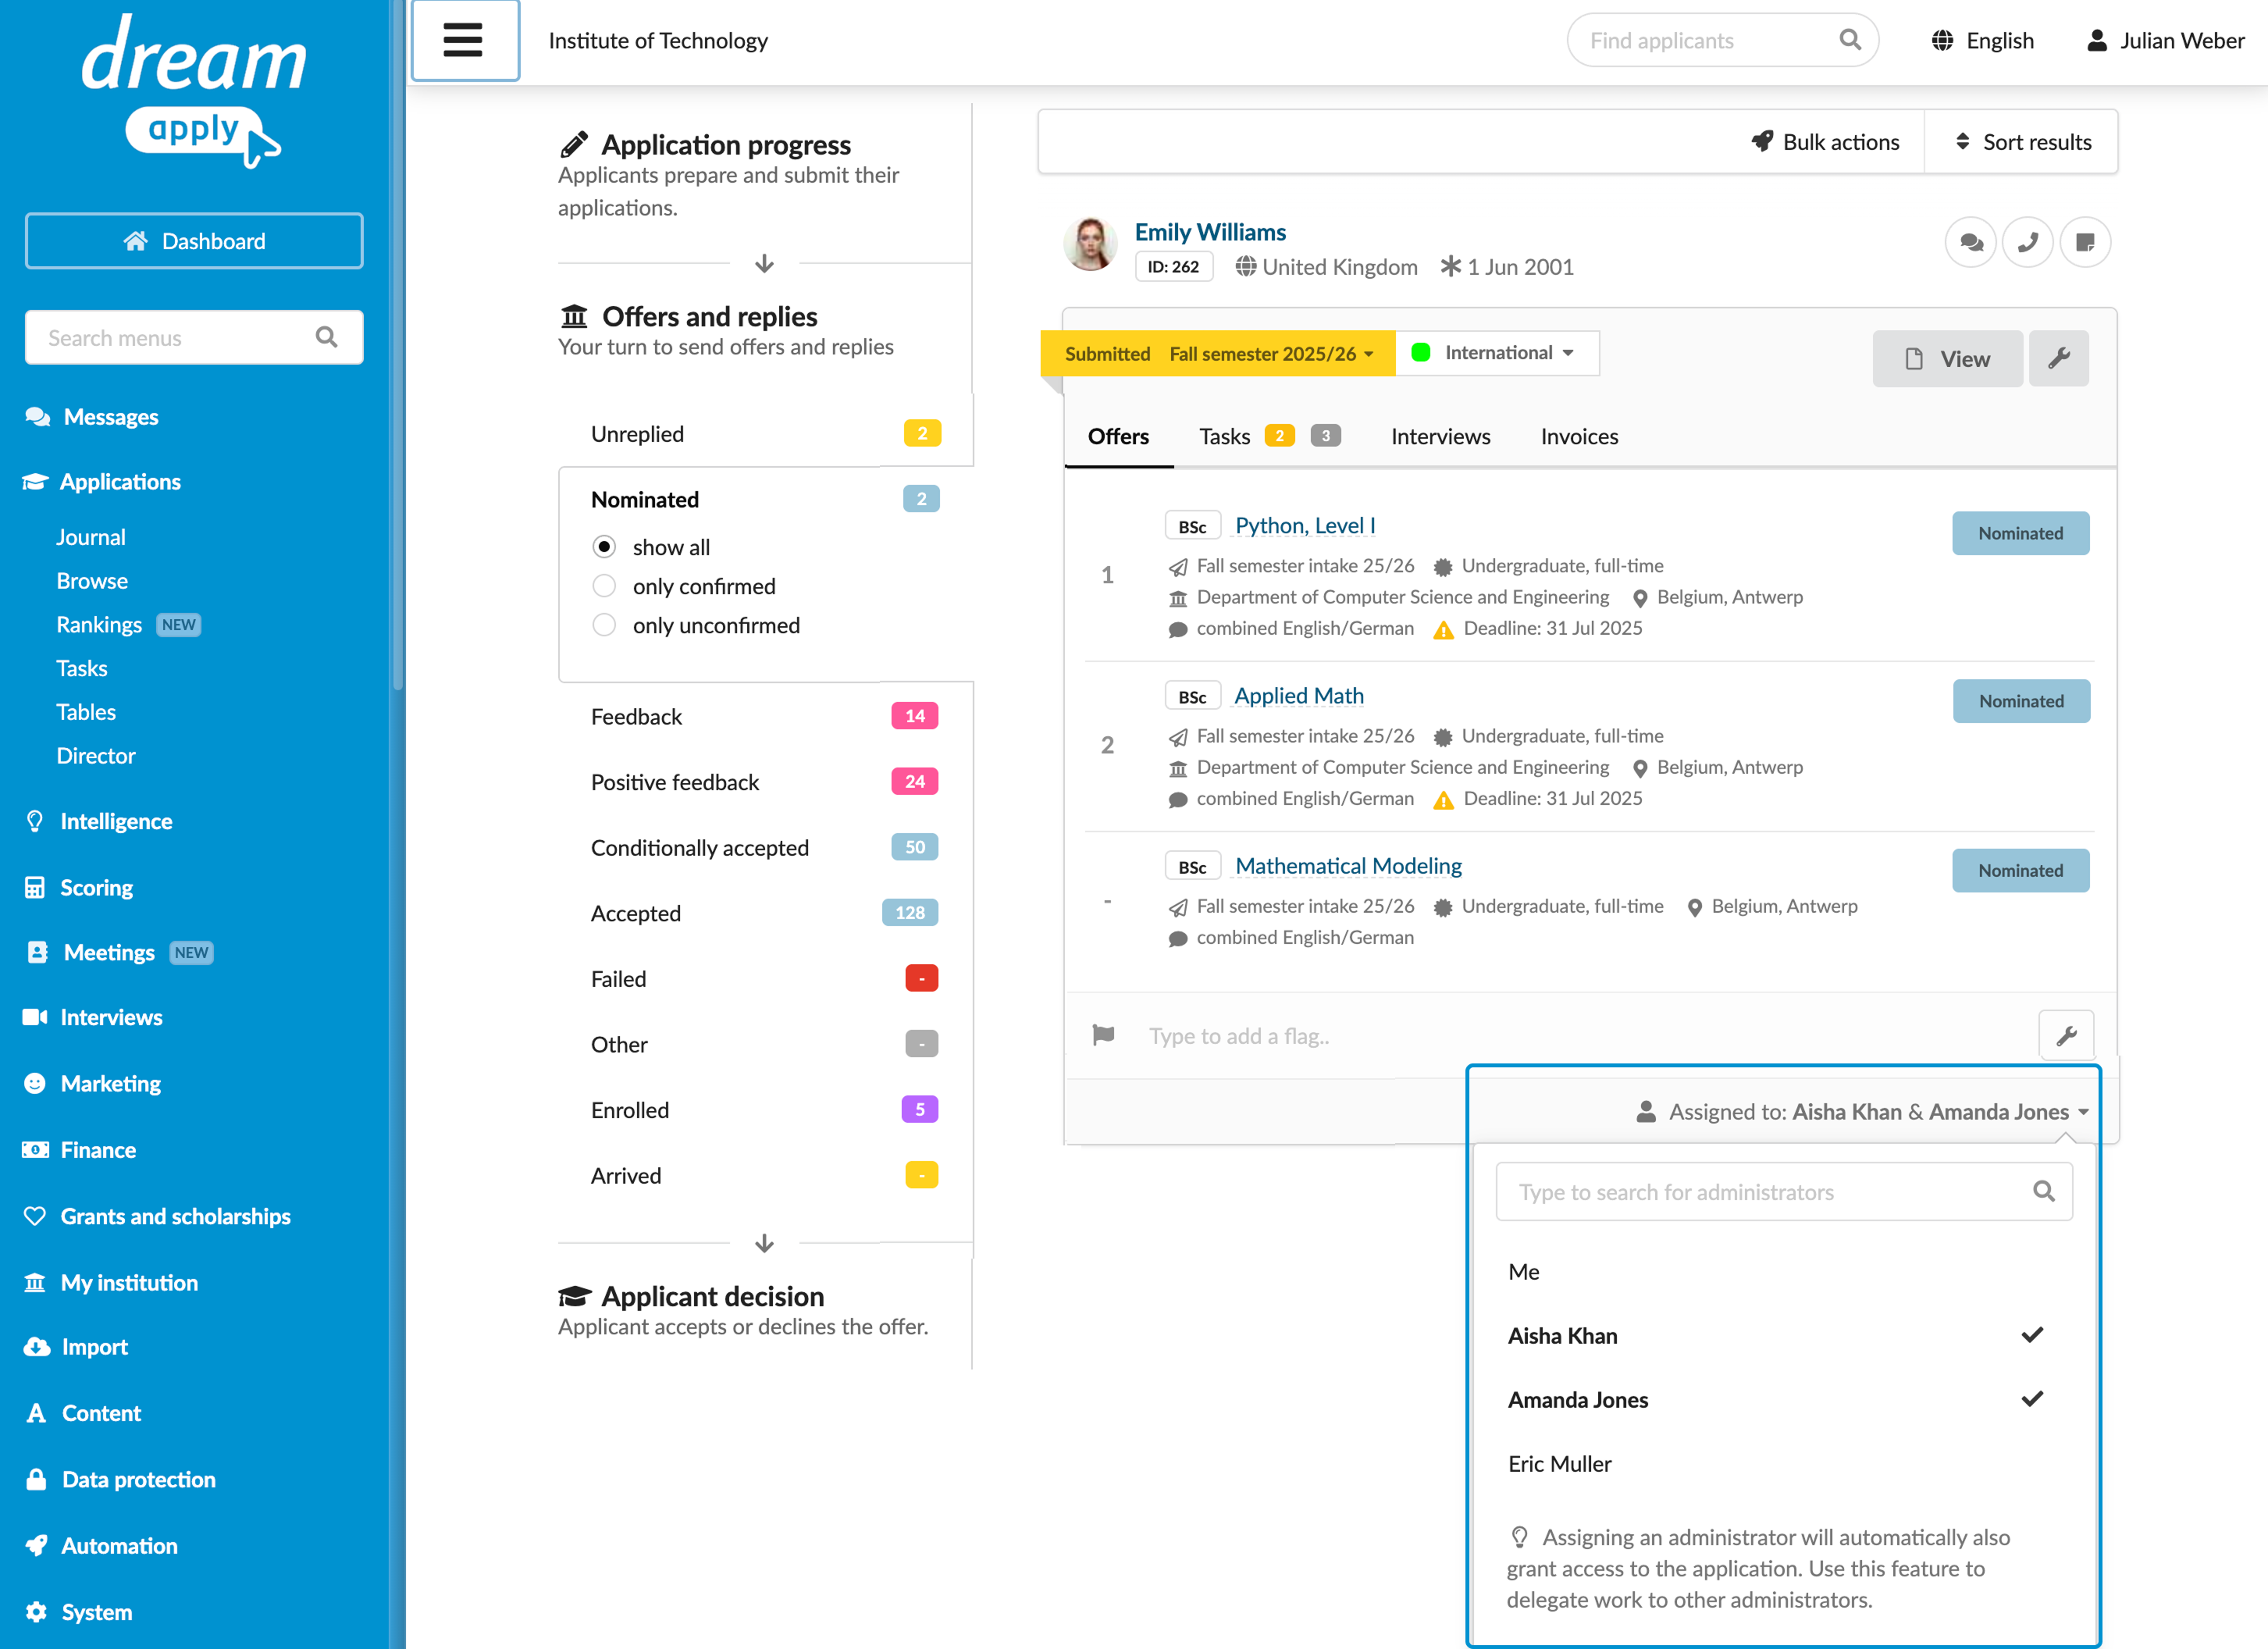Viewport: 2268px width, 1649px height.
Task: Open My institution sidebar section
Action: pyautogui.click(x=129, y=1283)
